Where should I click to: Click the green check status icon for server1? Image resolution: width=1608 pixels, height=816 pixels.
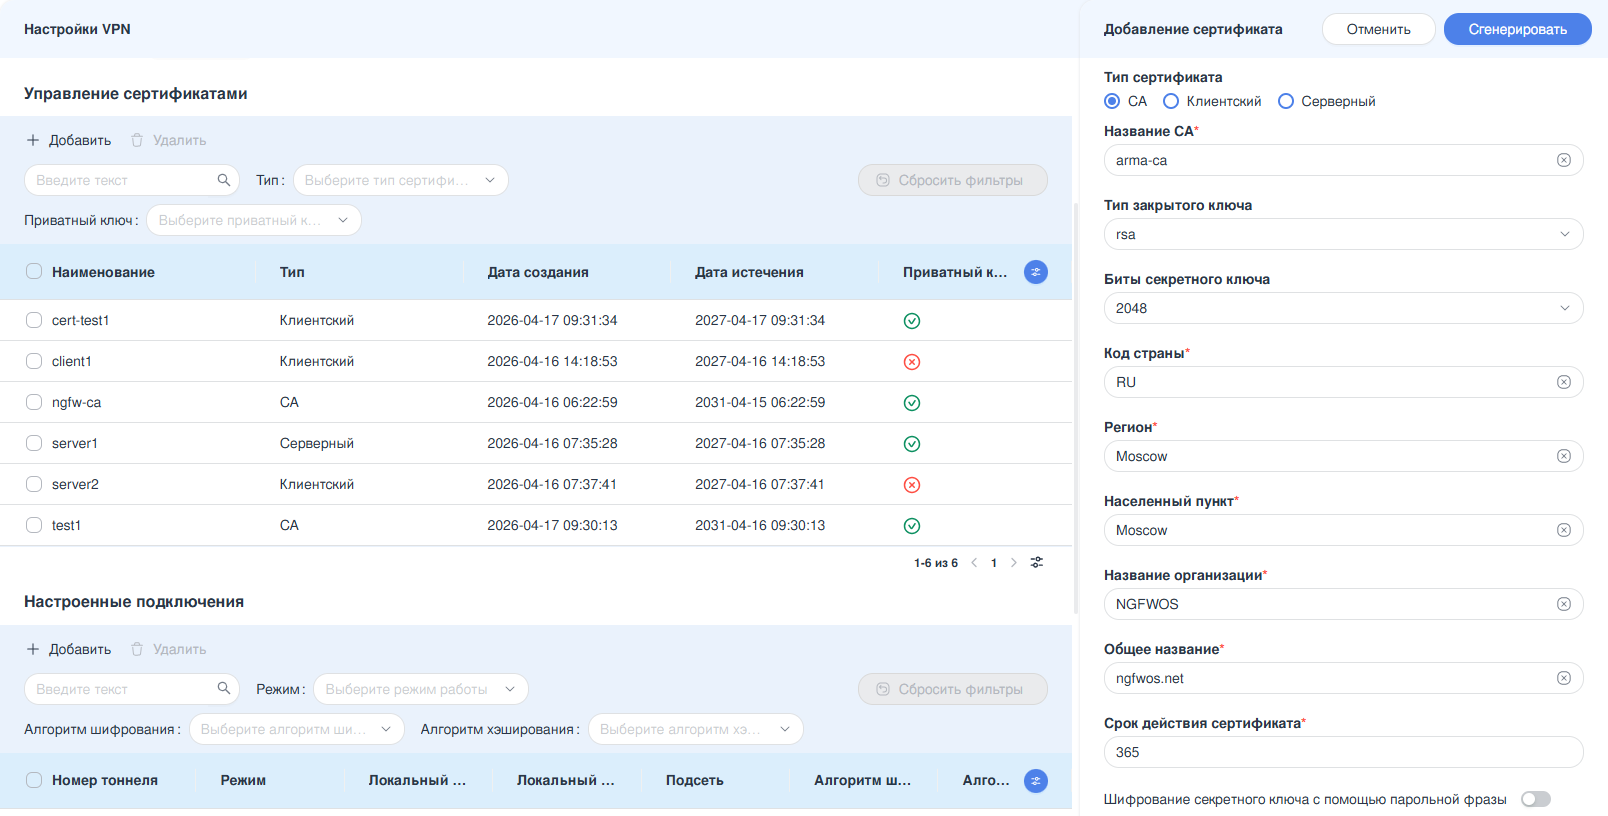click(912, 444)
